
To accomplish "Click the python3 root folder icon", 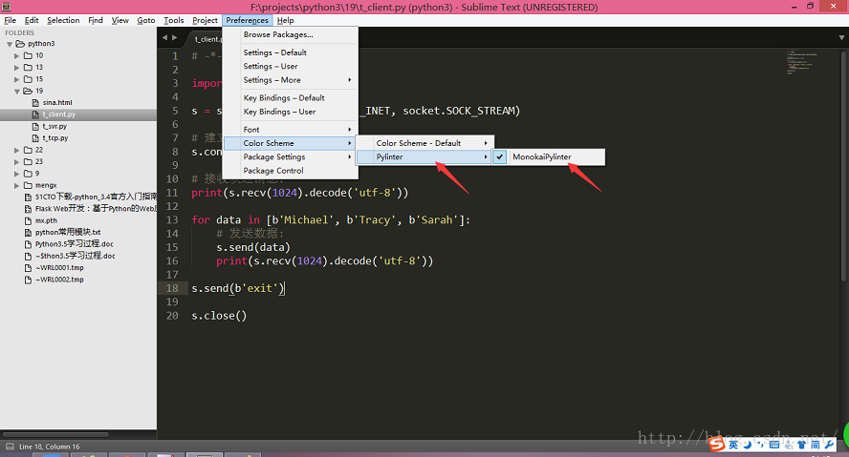I will 20,44.
